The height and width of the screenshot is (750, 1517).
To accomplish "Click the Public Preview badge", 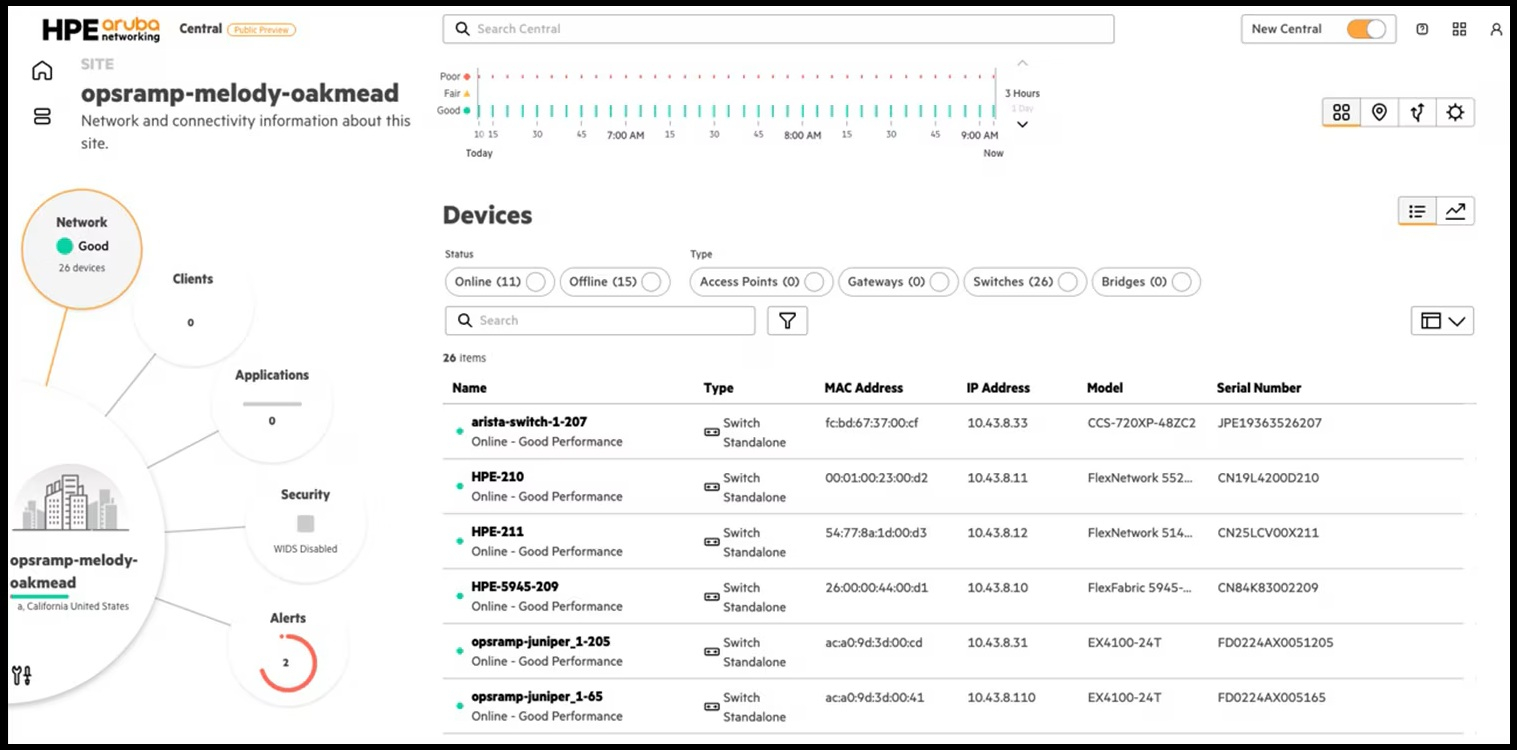I will [x=261, y=30].
